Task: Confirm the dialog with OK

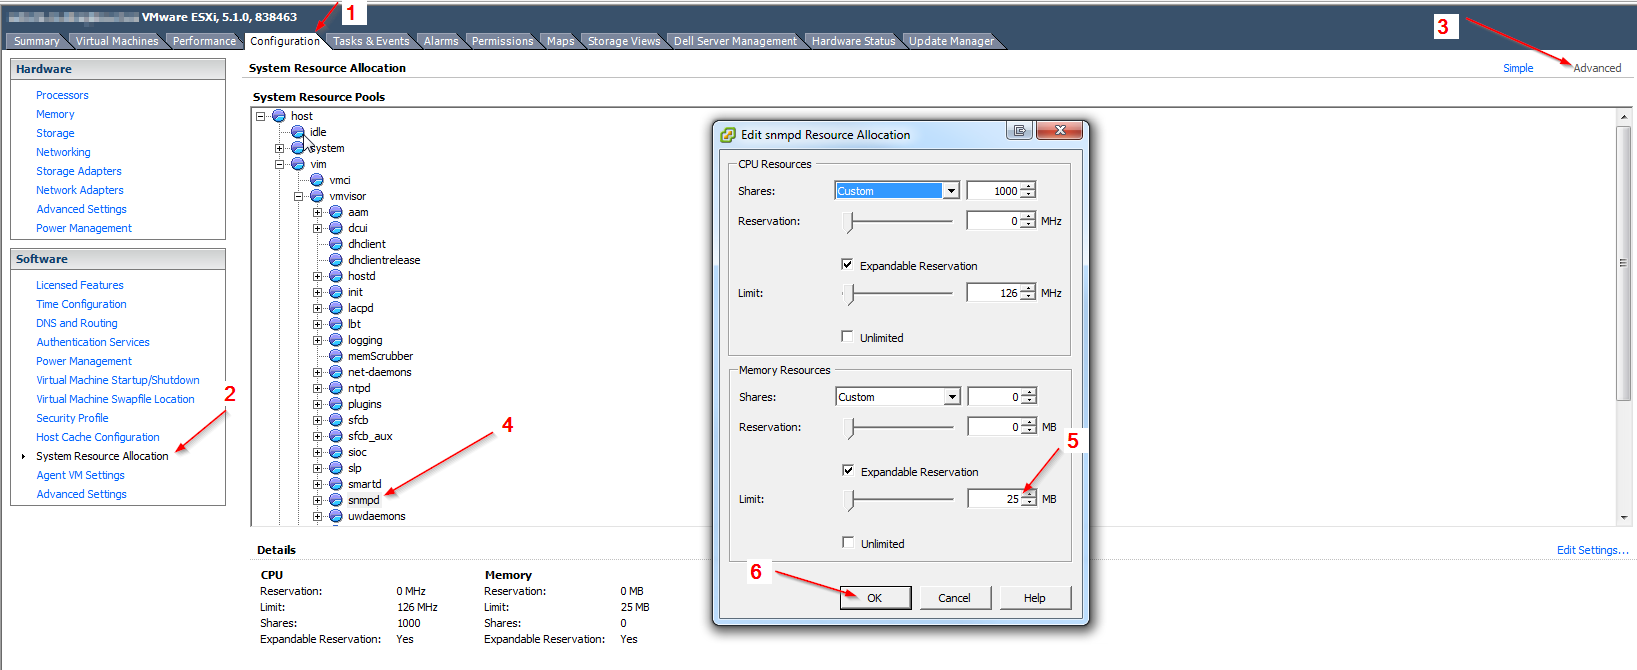Action: [x=875, y=598]
